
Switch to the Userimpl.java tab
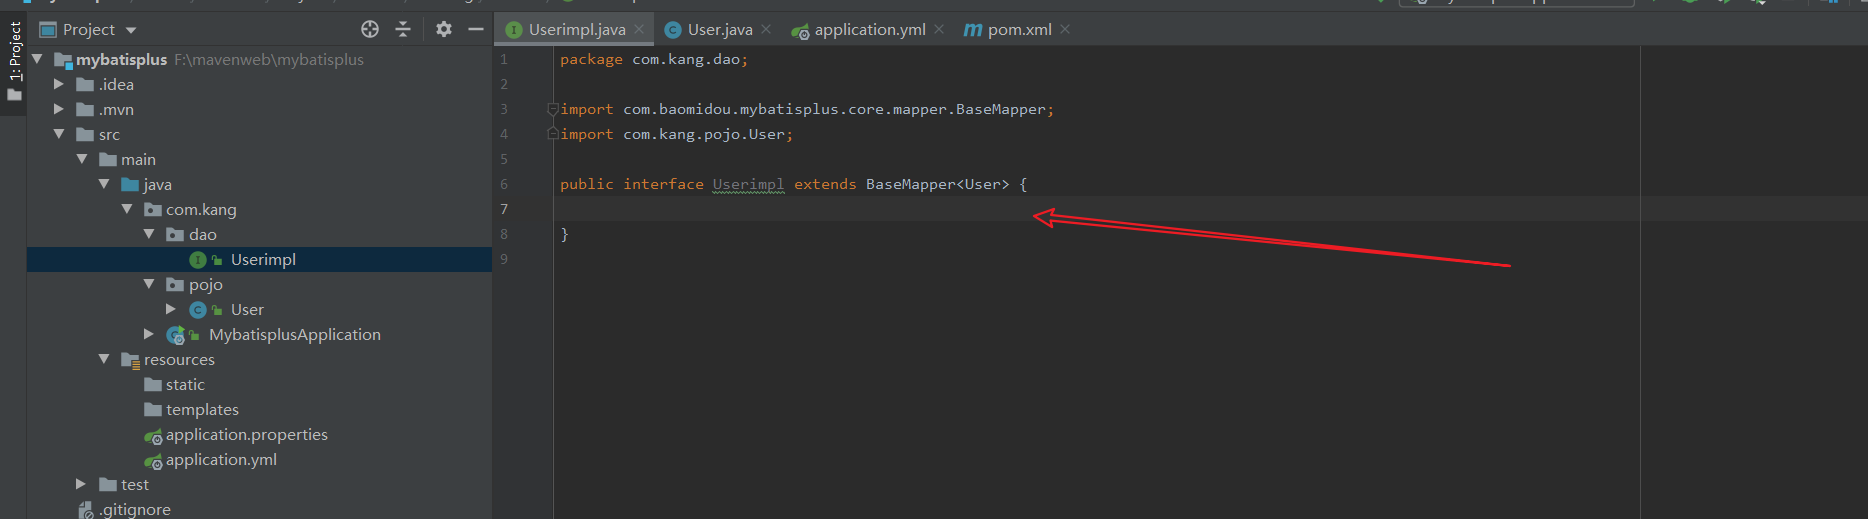[577, 29]
